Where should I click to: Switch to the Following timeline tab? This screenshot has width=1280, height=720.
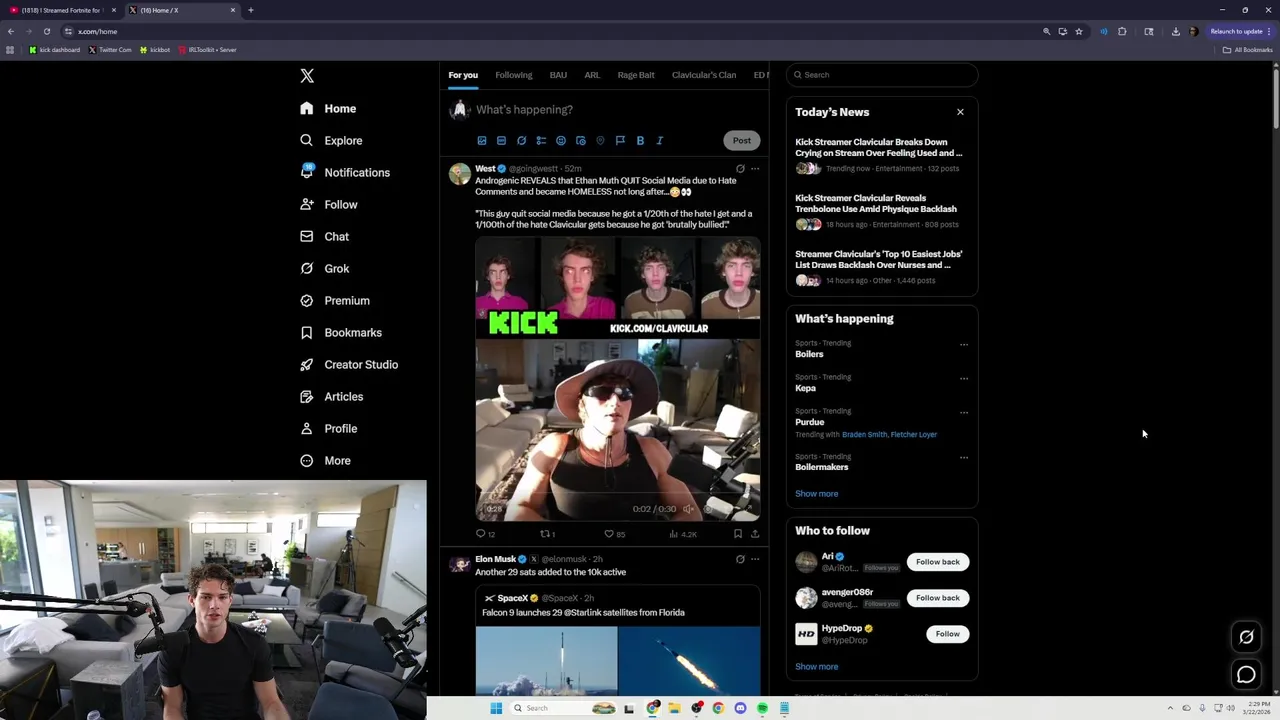(x=513, y=75)
